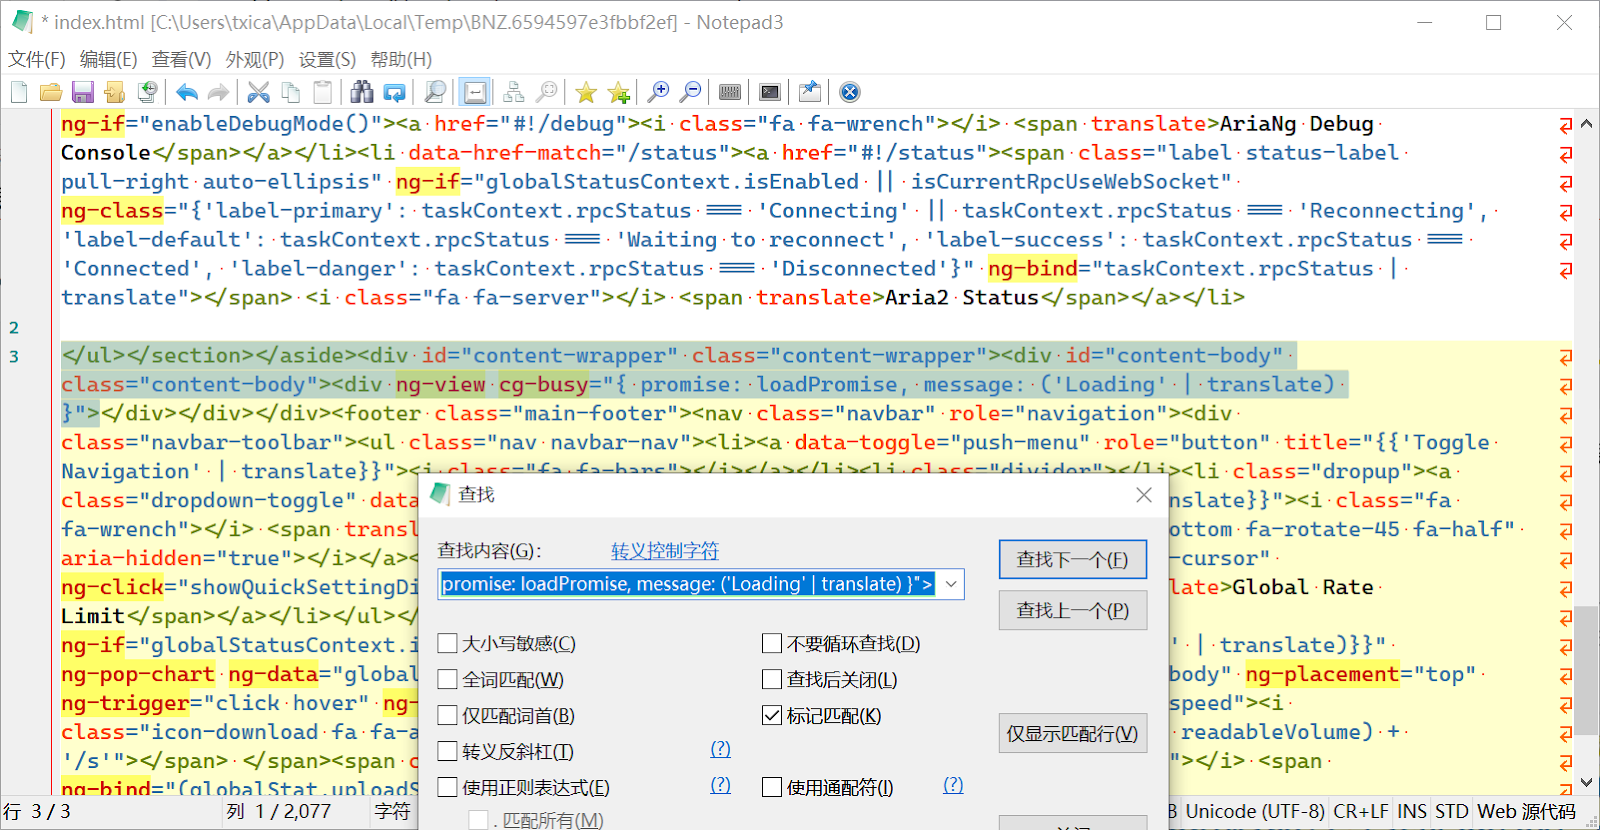Tick the 使用正则表达式 checkbox
The height and width of the screenshot is (830, 1600).
pyautogui.click(x=448, y=788)
